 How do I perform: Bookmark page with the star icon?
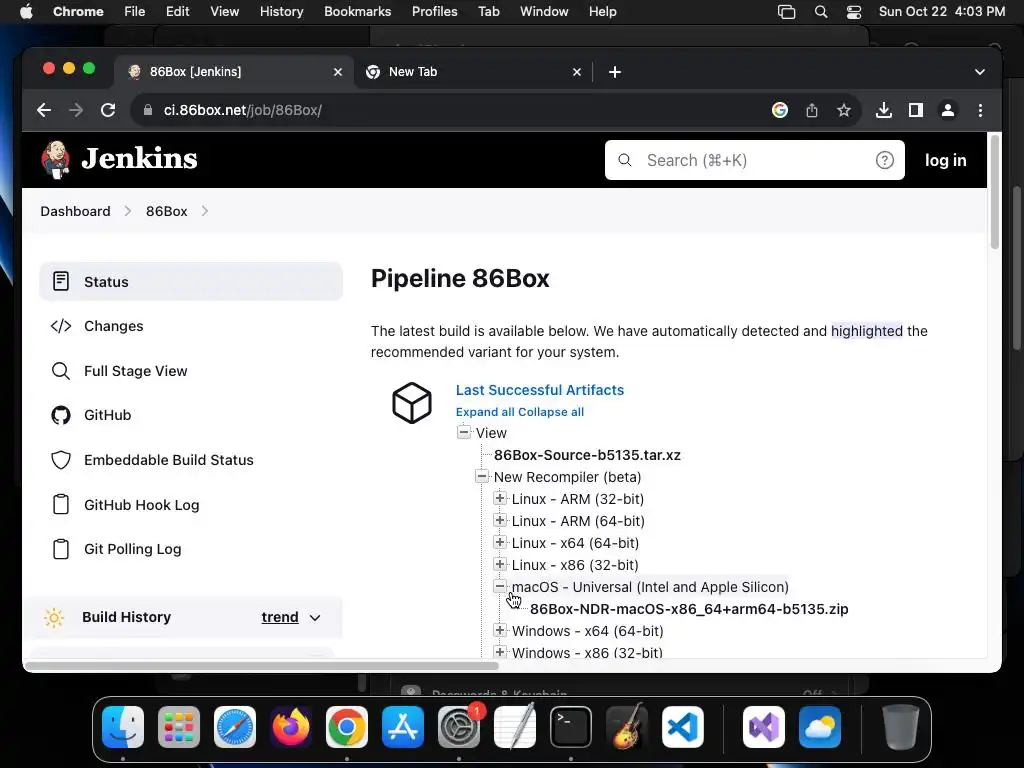(844, 110)
